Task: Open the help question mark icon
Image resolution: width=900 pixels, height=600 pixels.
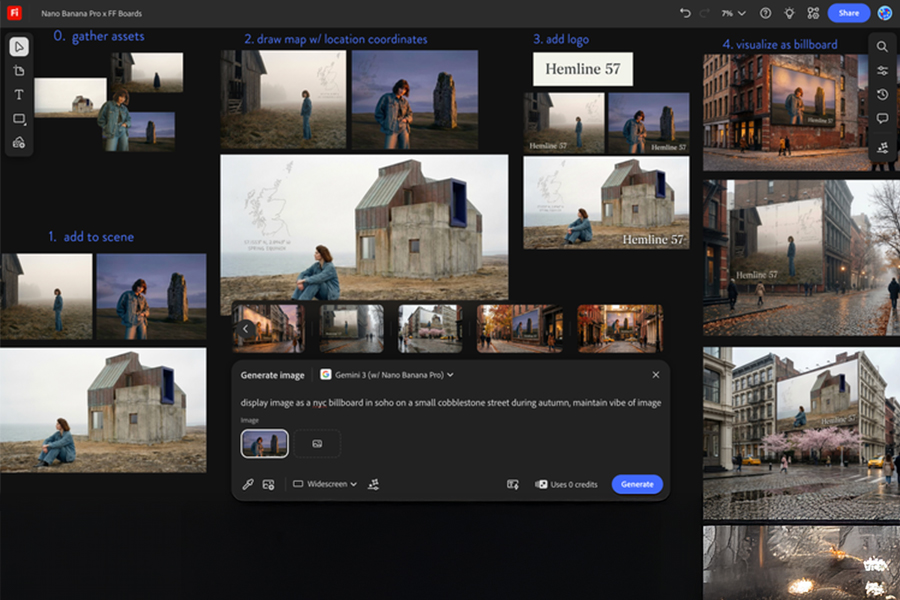Action: pyautogui.click(x=765, y=13)
